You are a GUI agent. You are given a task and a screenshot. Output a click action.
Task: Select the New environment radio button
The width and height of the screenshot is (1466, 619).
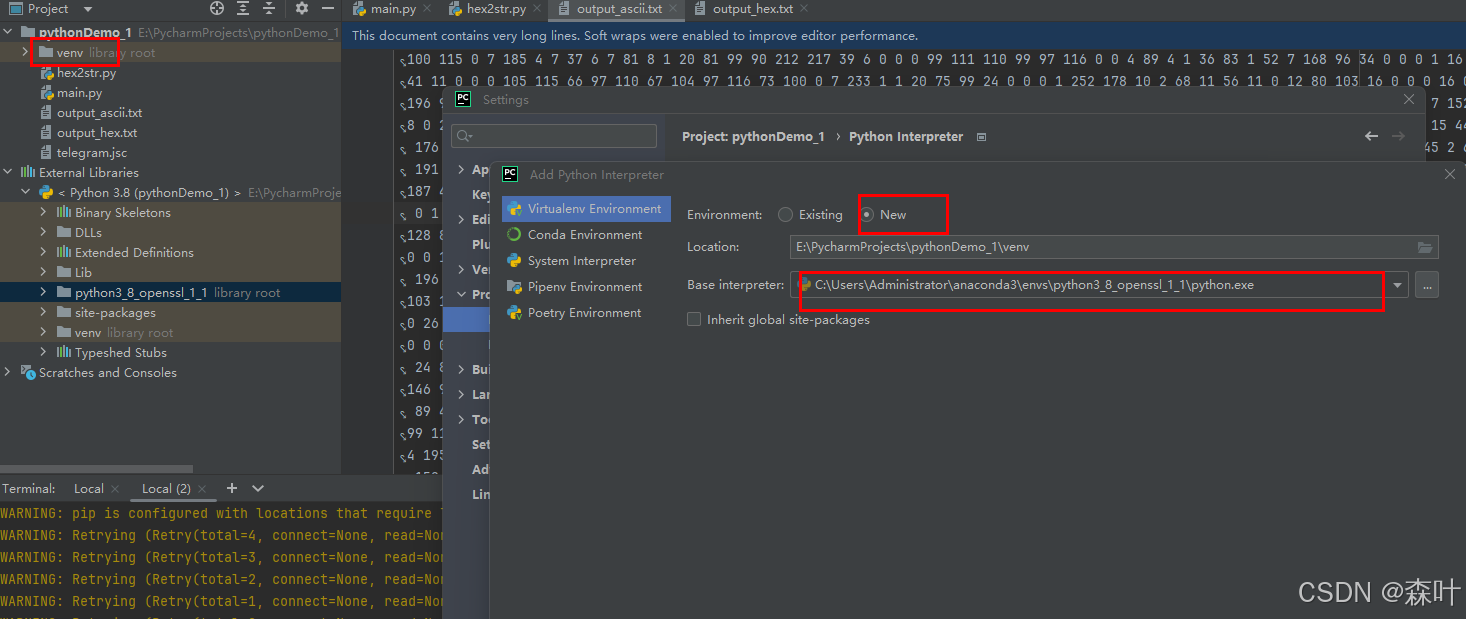coord(866,214)
